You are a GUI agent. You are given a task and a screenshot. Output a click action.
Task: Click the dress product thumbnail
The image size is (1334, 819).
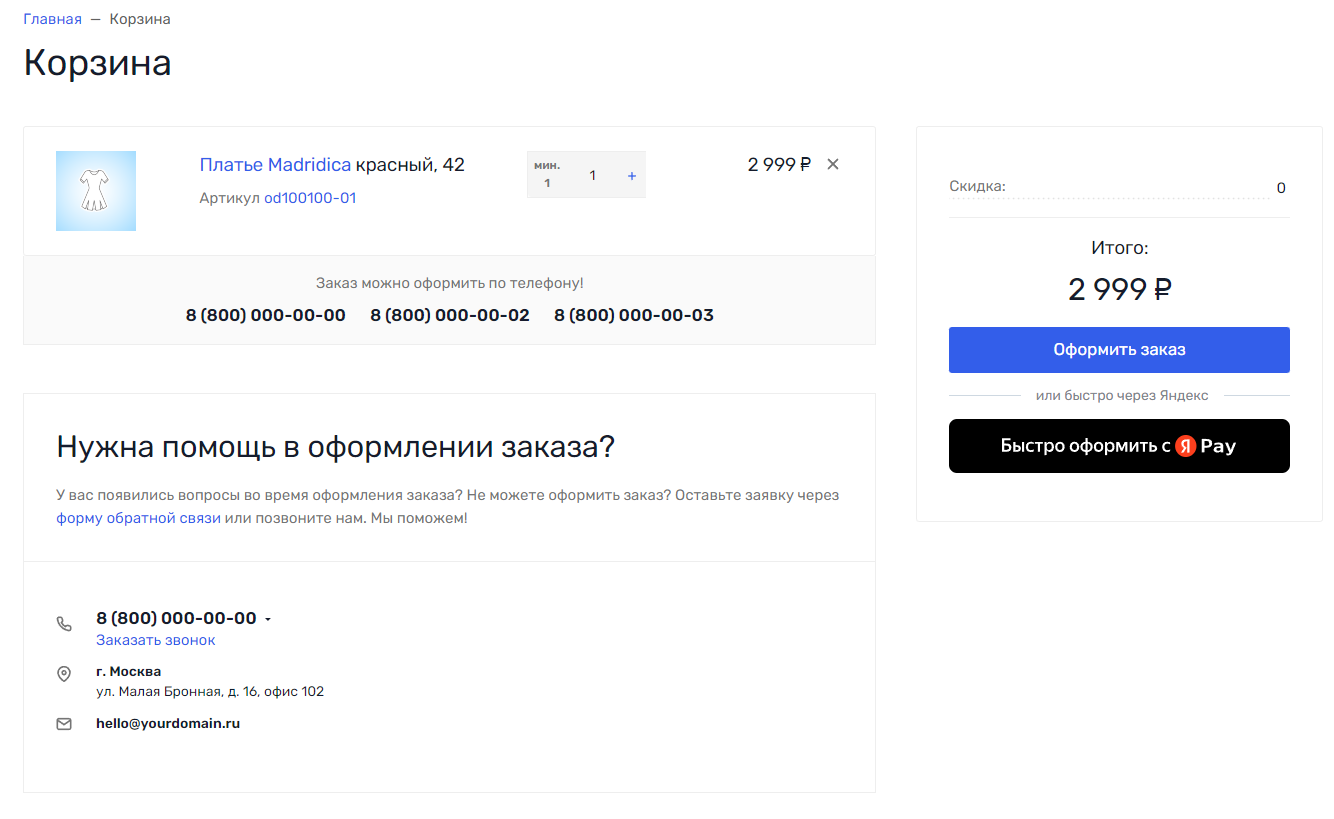click(x=96, y=191)
